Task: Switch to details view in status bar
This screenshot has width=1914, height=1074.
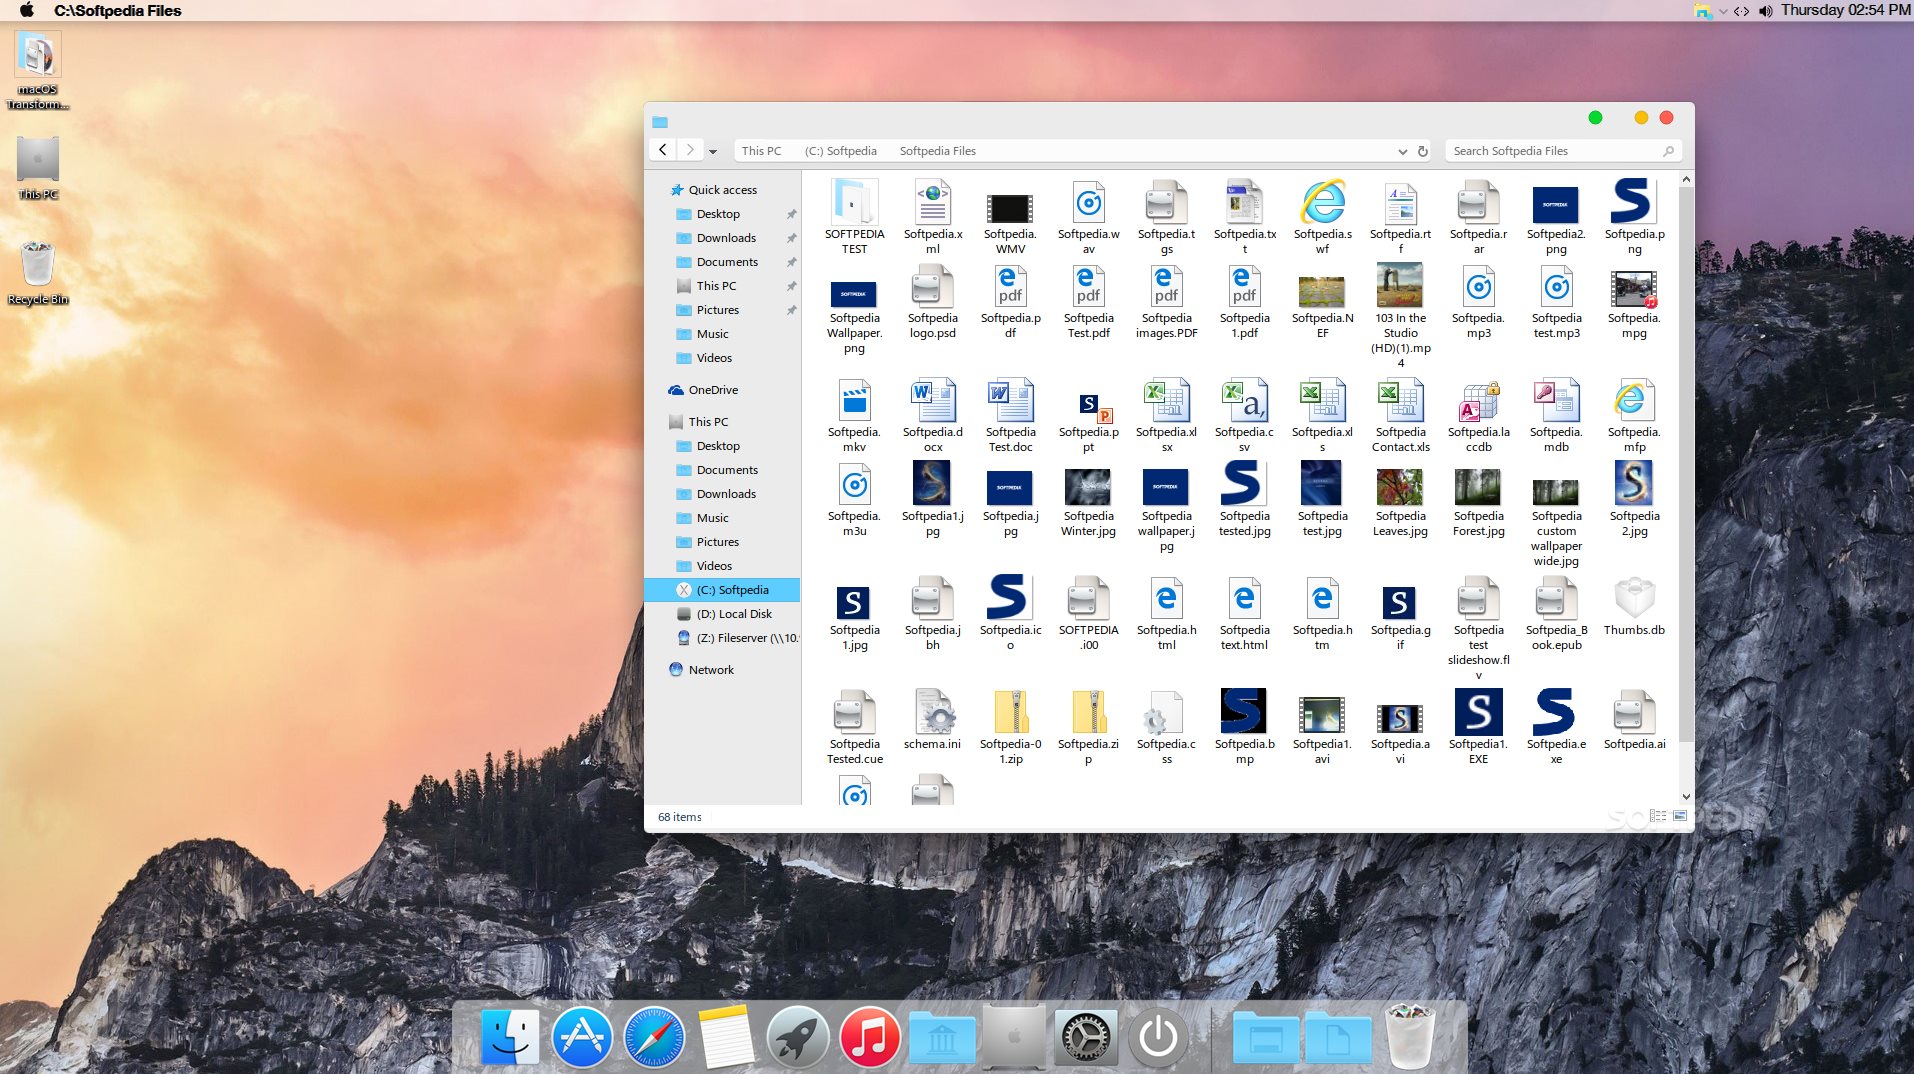Action: pyautogui.click(x=1658, y=816)
